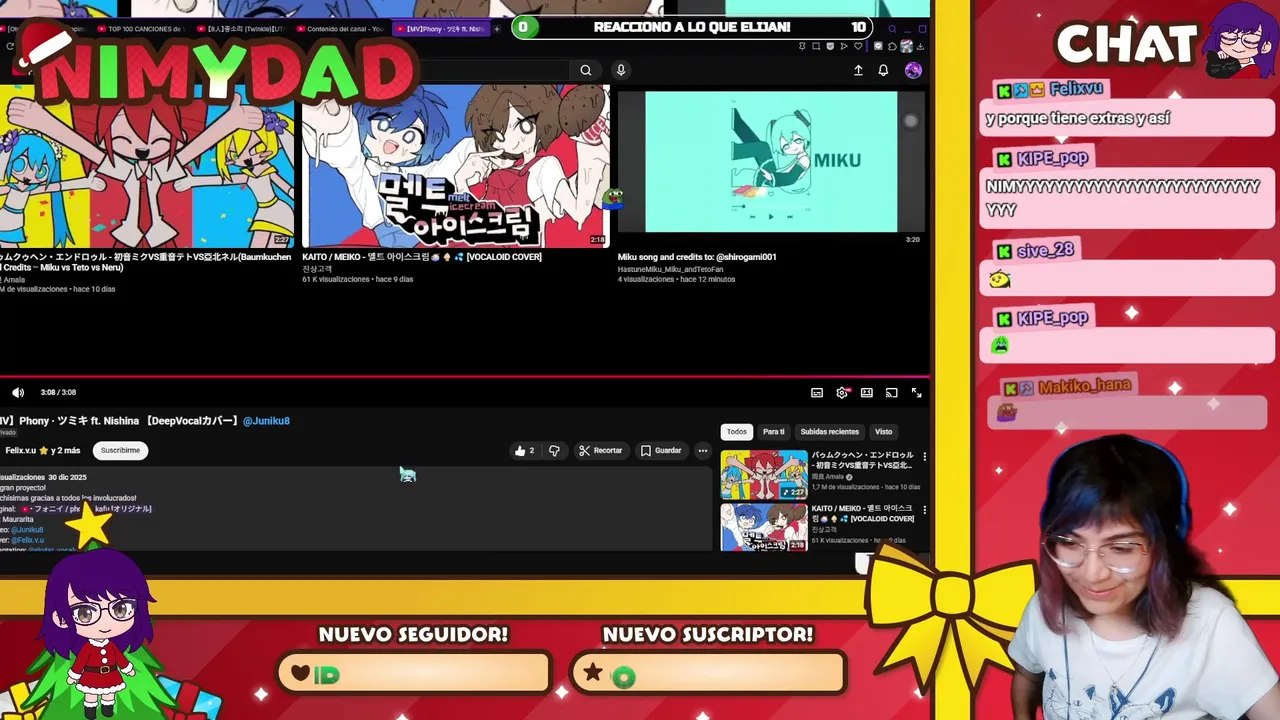
Task: Play the end-screen Baumkuchen Endroll thumbnail
Action: (x=148, y=166)
